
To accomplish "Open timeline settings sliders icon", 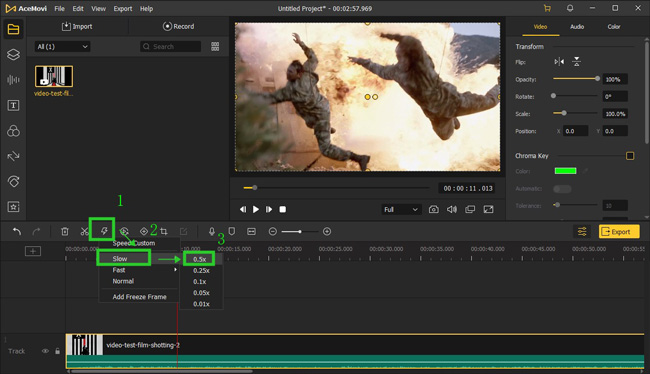I will tap(582, 231).
